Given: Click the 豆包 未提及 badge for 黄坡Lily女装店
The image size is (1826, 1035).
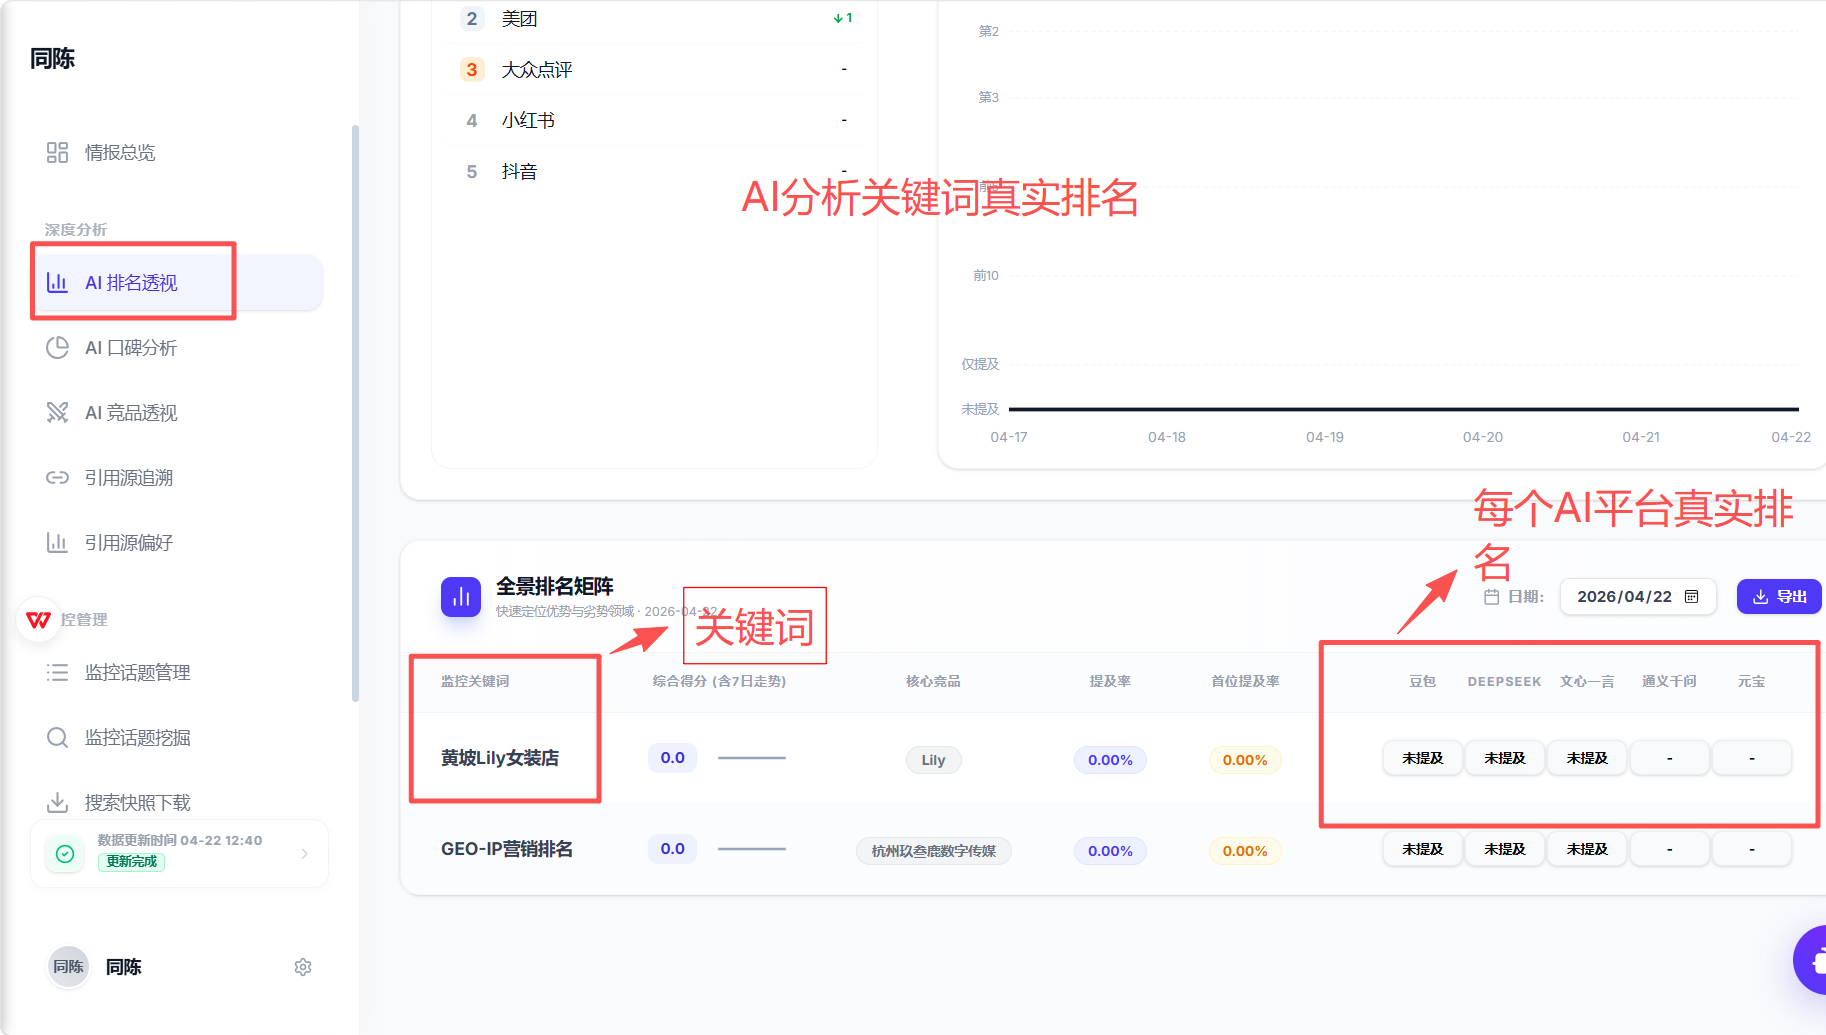Looking at the screenshot, I should 1423,759.
